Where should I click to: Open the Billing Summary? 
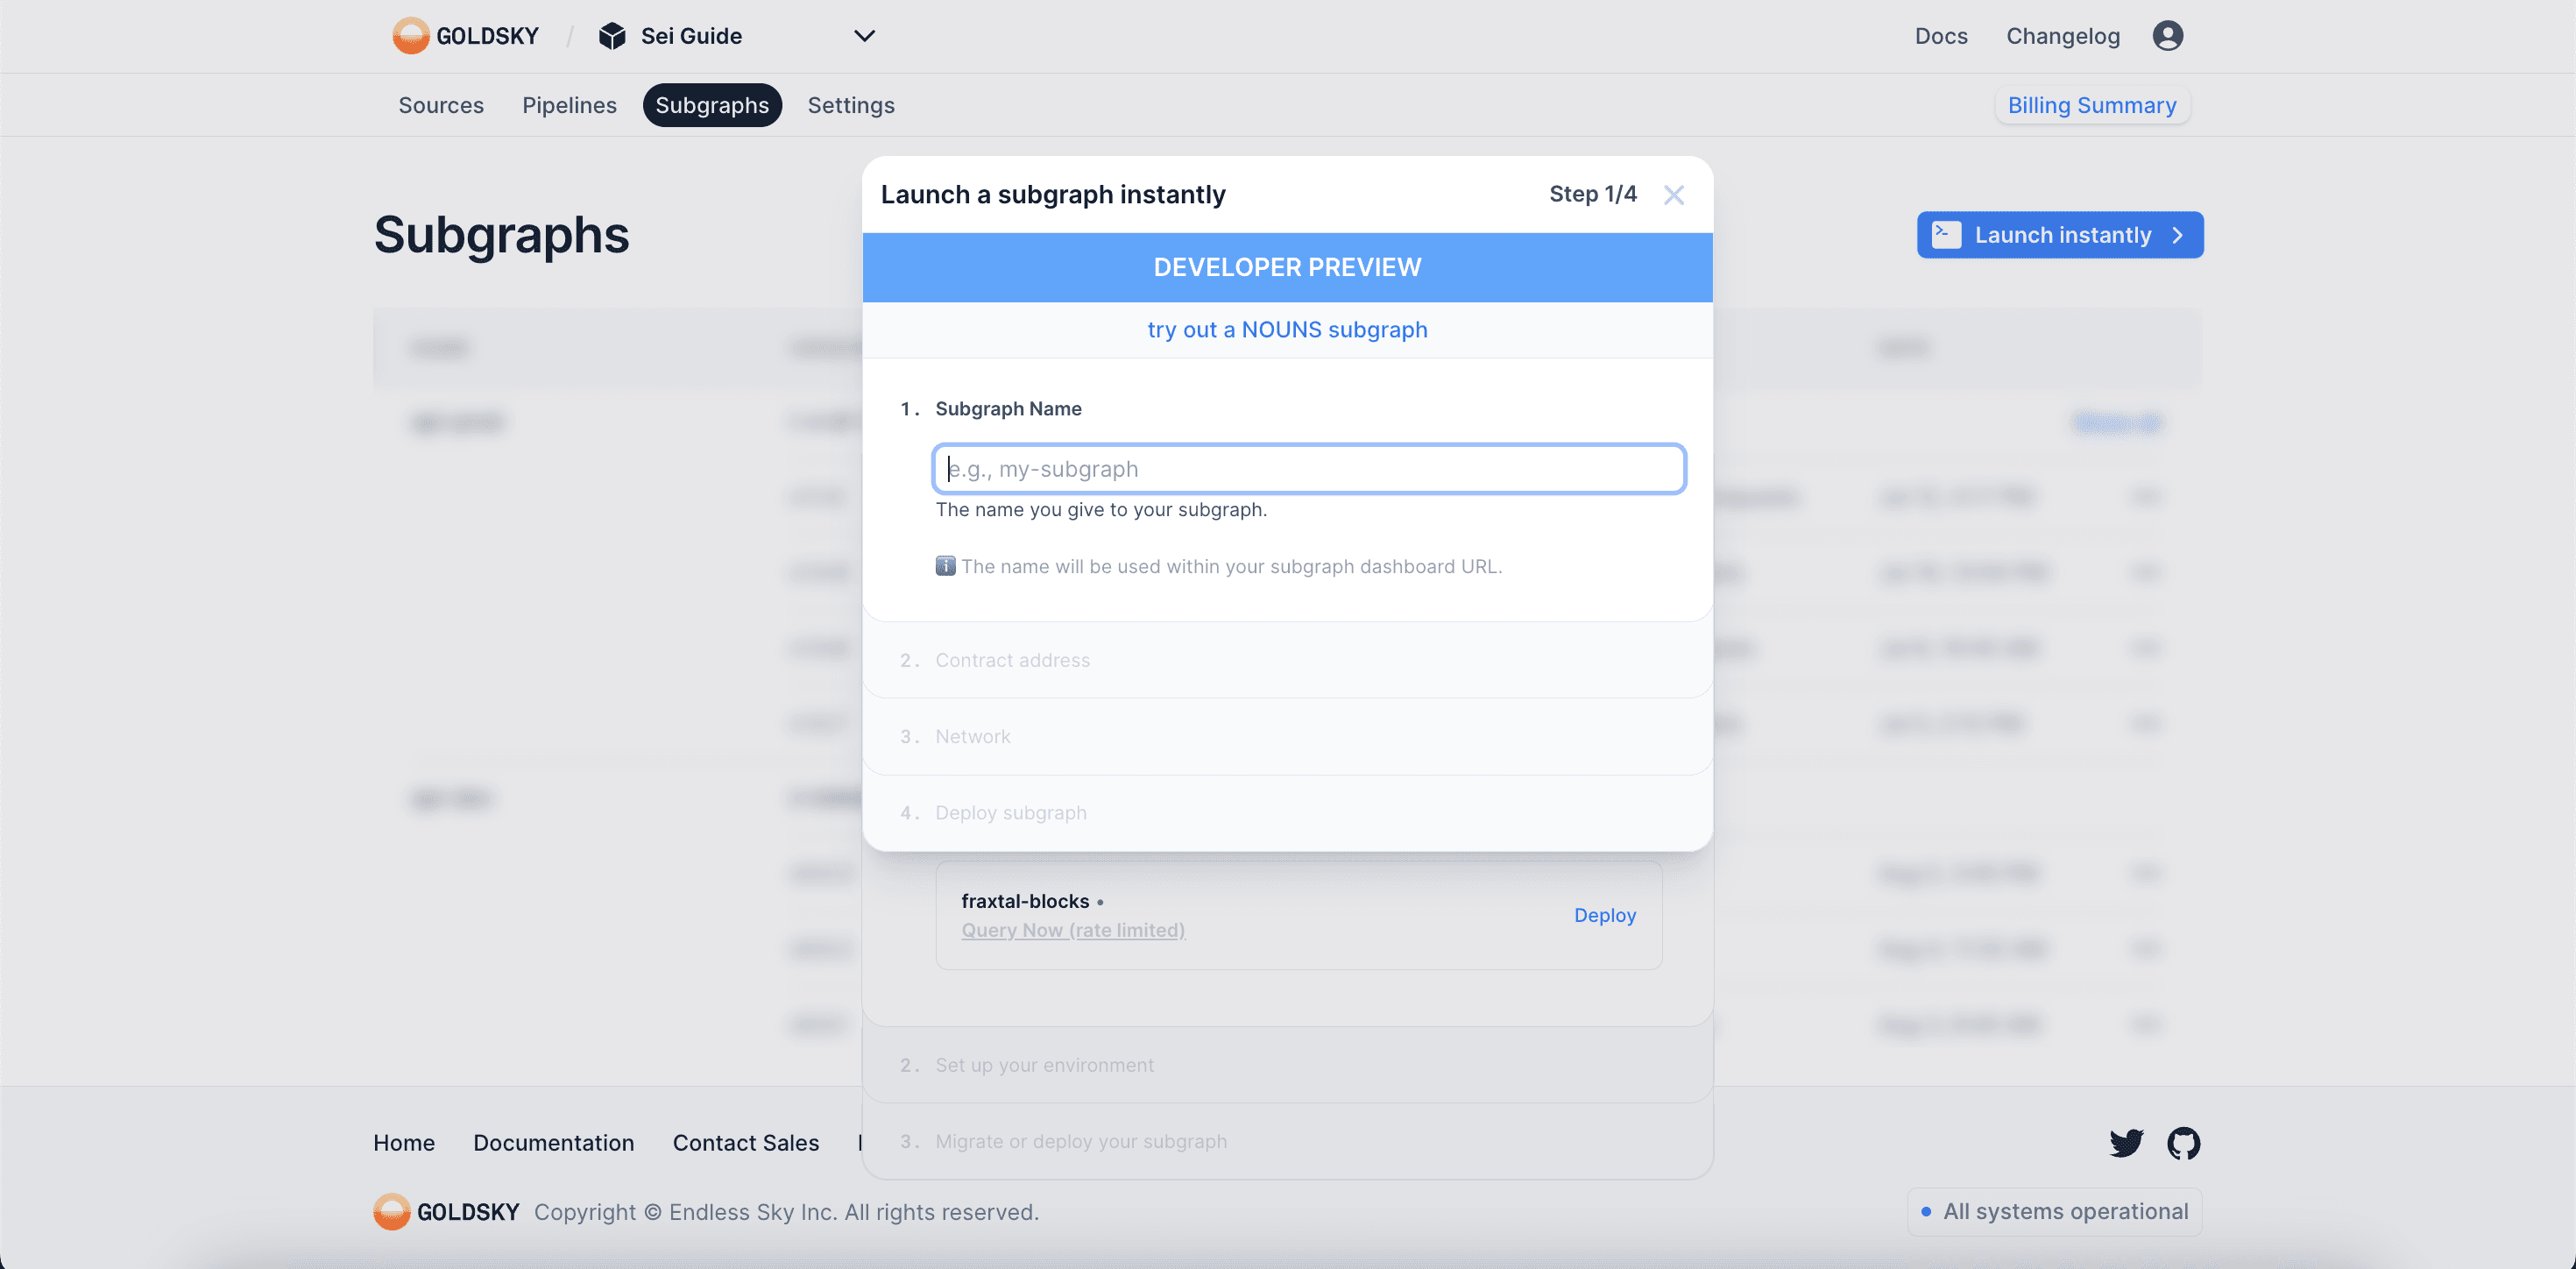[x=2091, y=104]
